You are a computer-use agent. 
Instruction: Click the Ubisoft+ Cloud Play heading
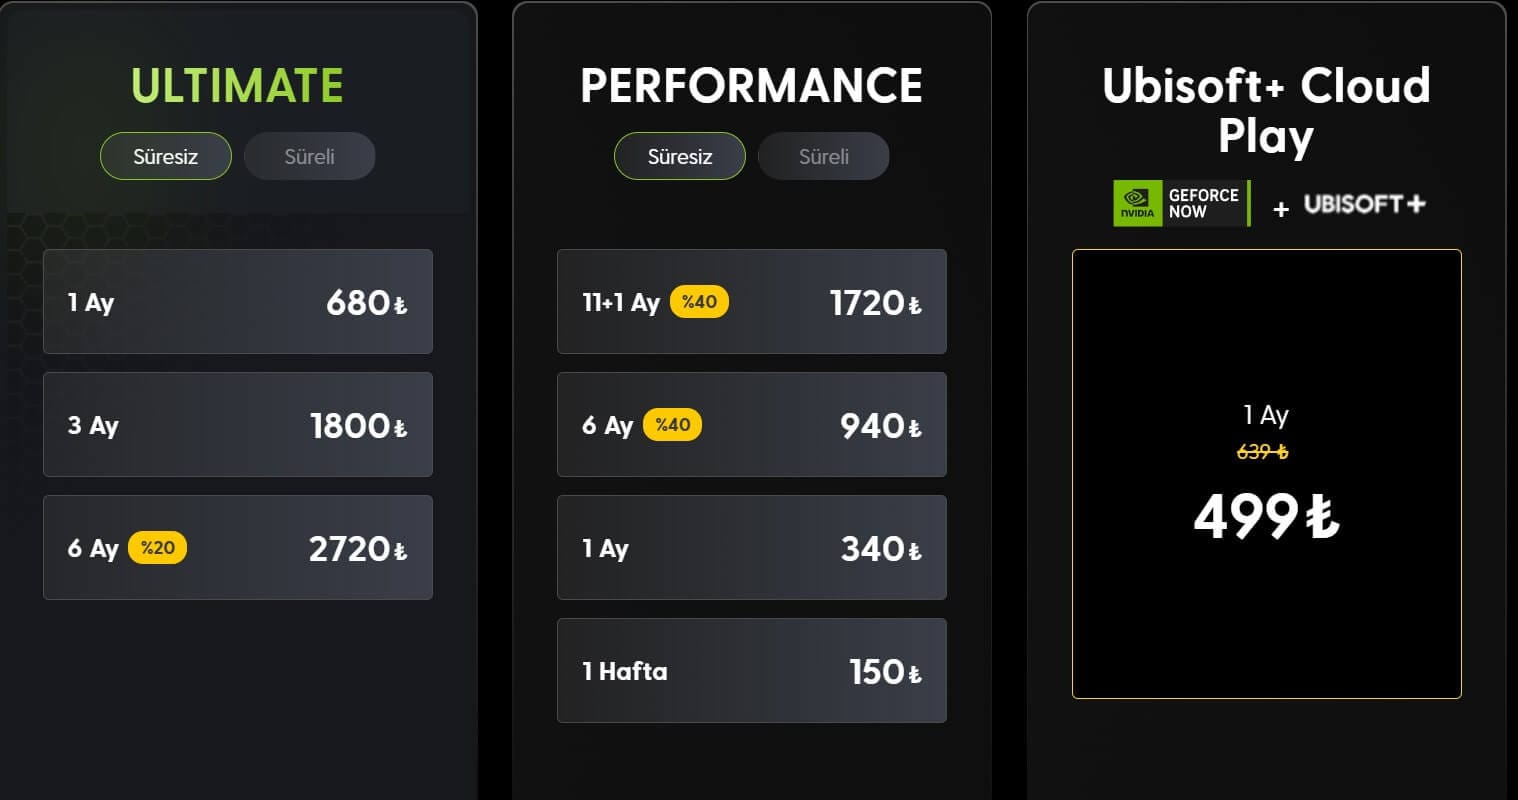[x=1266, y=110]
